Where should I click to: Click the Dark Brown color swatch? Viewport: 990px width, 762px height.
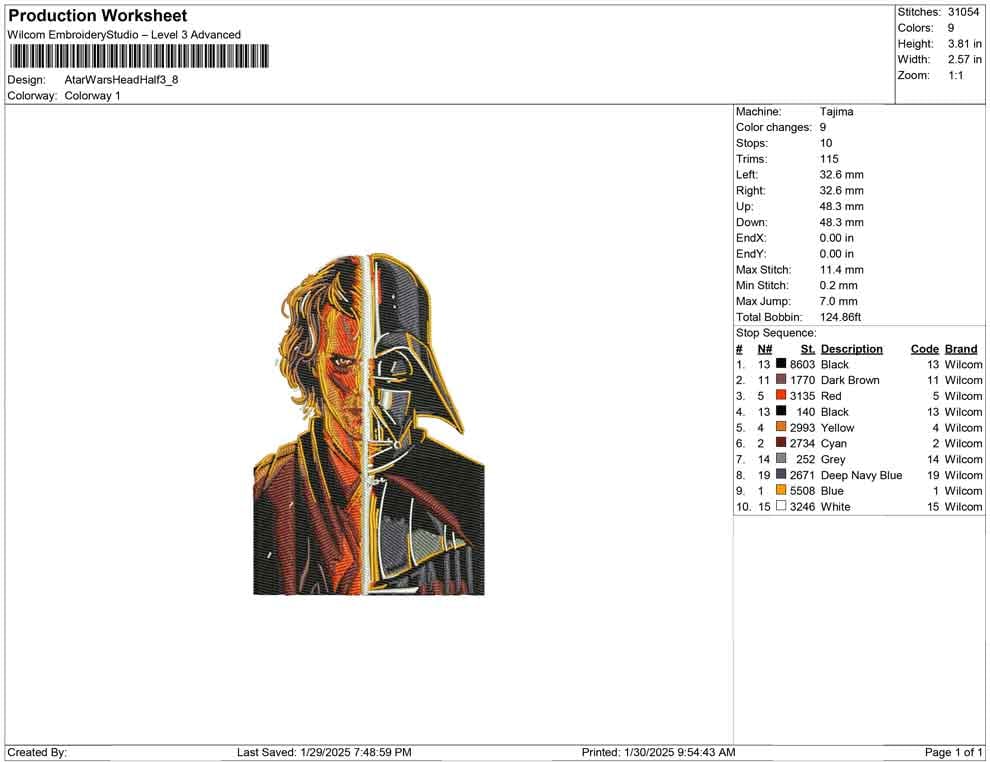click(x=781, y=379)
